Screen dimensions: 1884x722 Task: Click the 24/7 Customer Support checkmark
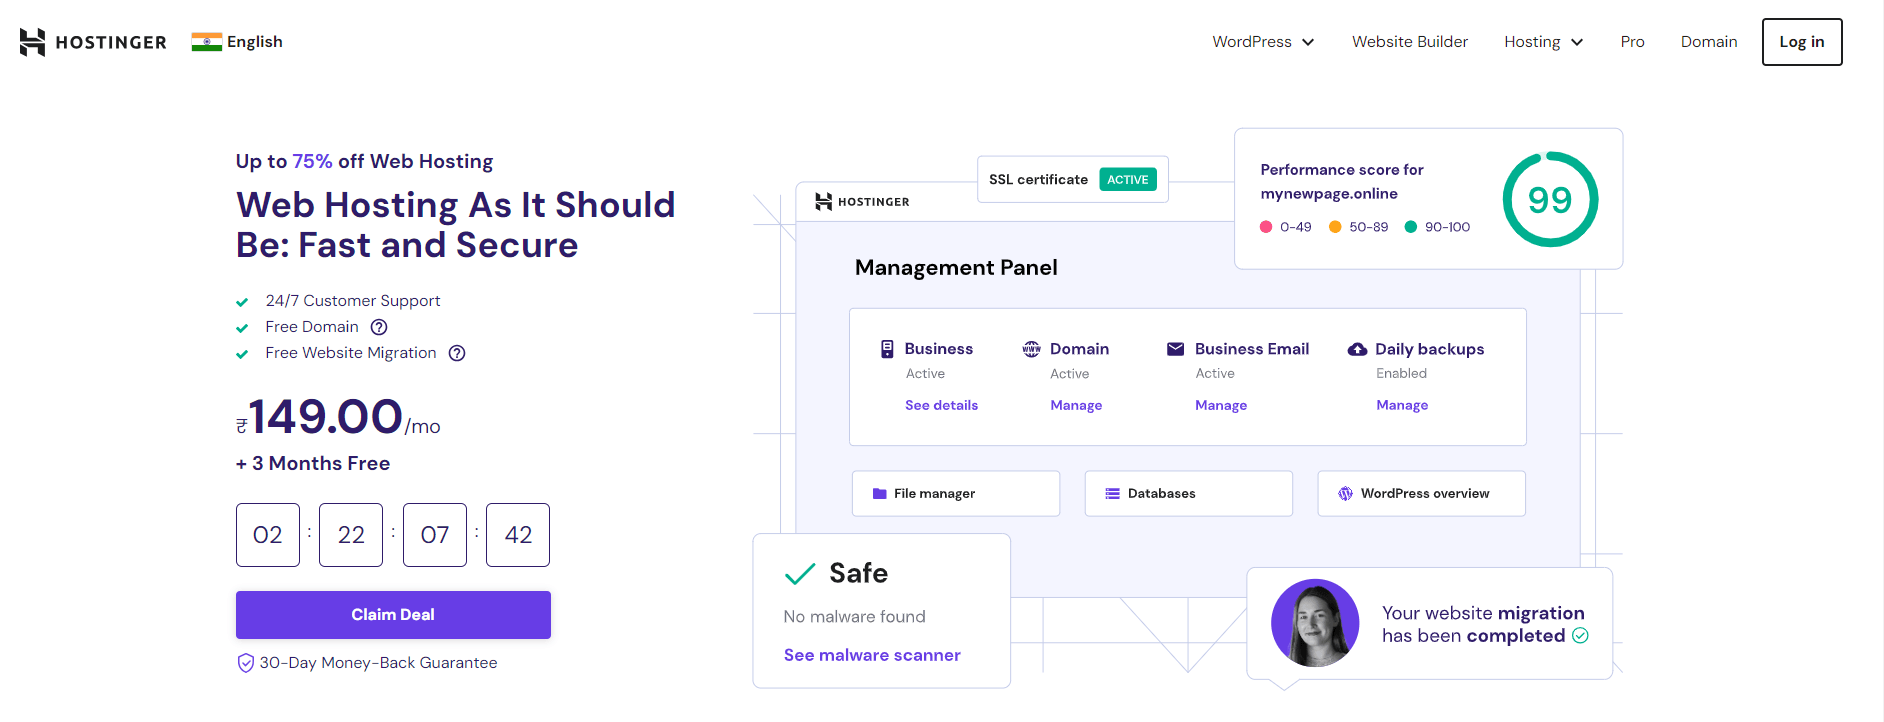tap(242, 302)
